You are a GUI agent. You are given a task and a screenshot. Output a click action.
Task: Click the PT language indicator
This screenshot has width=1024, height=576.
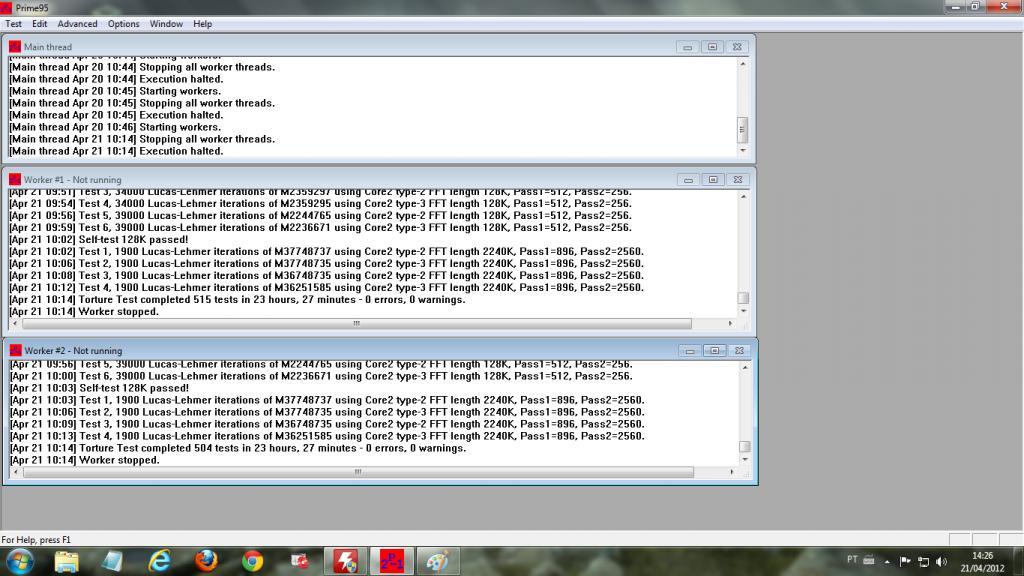pyautogui.click(x=852, y=560)
